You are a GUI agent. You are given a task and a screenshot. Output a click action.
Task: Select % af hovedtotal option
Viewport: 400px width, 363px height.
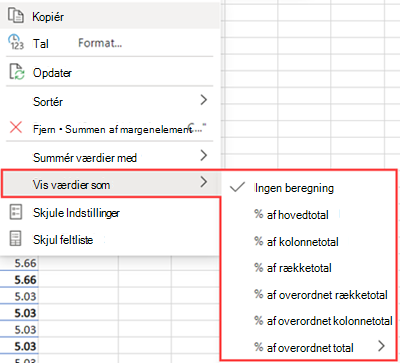(308, 215)
